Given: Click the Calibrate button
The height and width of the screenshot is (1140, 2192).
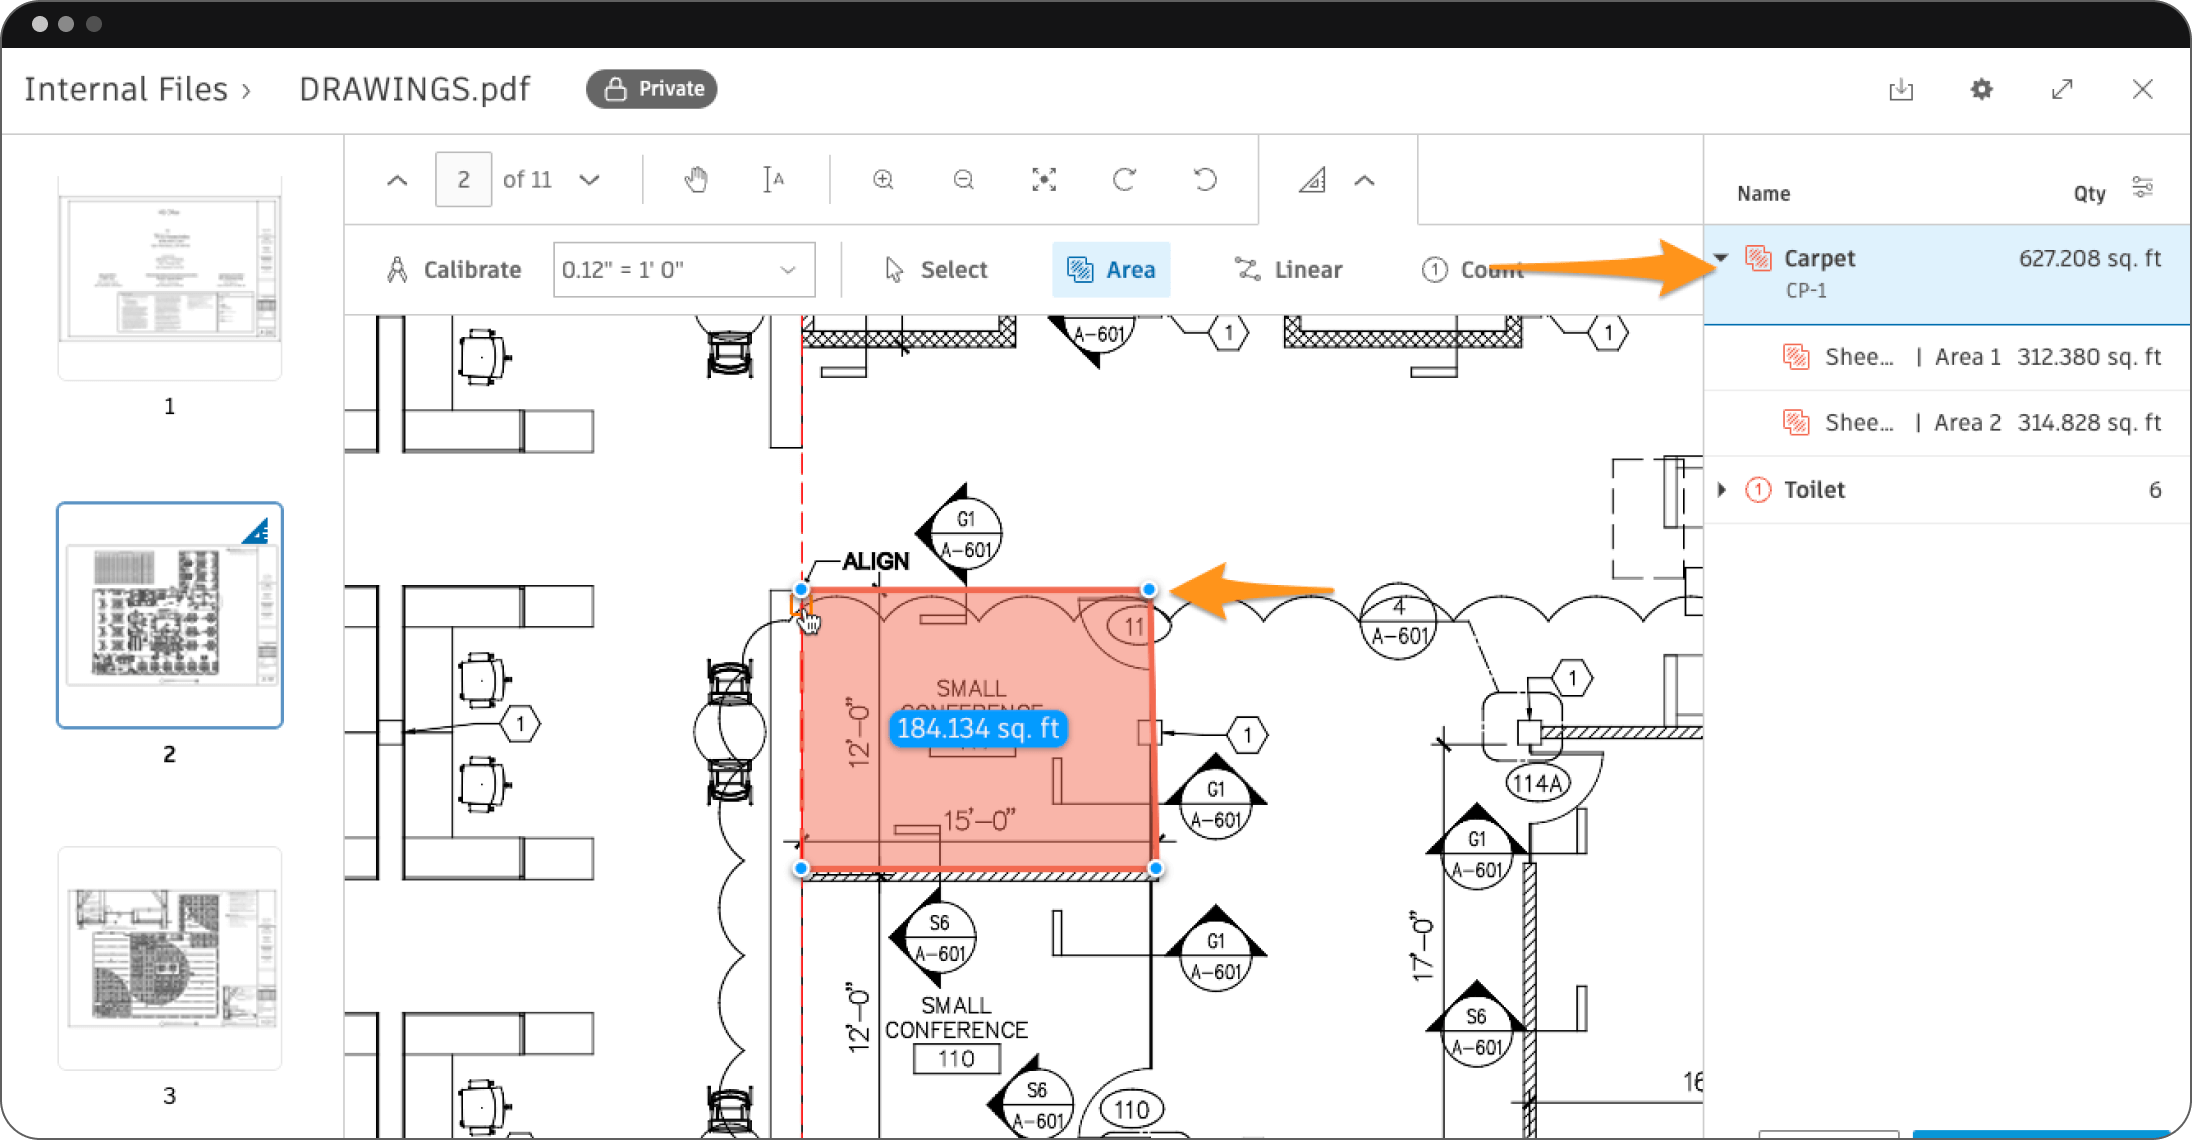Looking at the screenshot, I should tap(454, 270).
